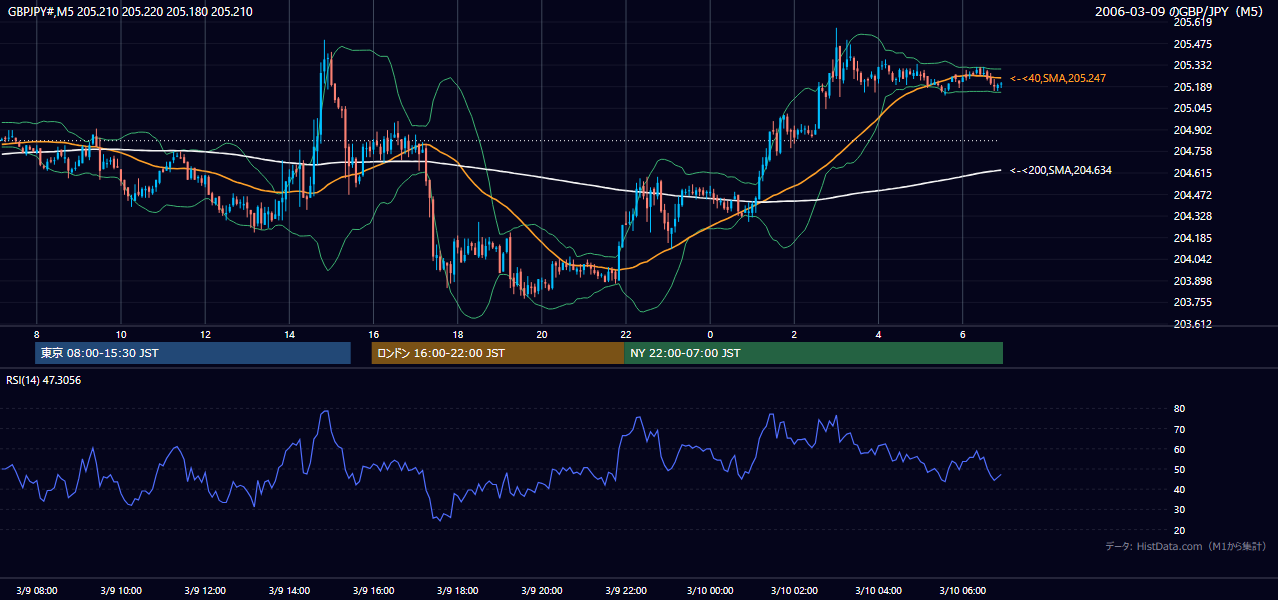Click the 2006-03-09 のGBP/JPY (M5) heading
This screenshot has width=1278, height=600.
[1181, 12]
